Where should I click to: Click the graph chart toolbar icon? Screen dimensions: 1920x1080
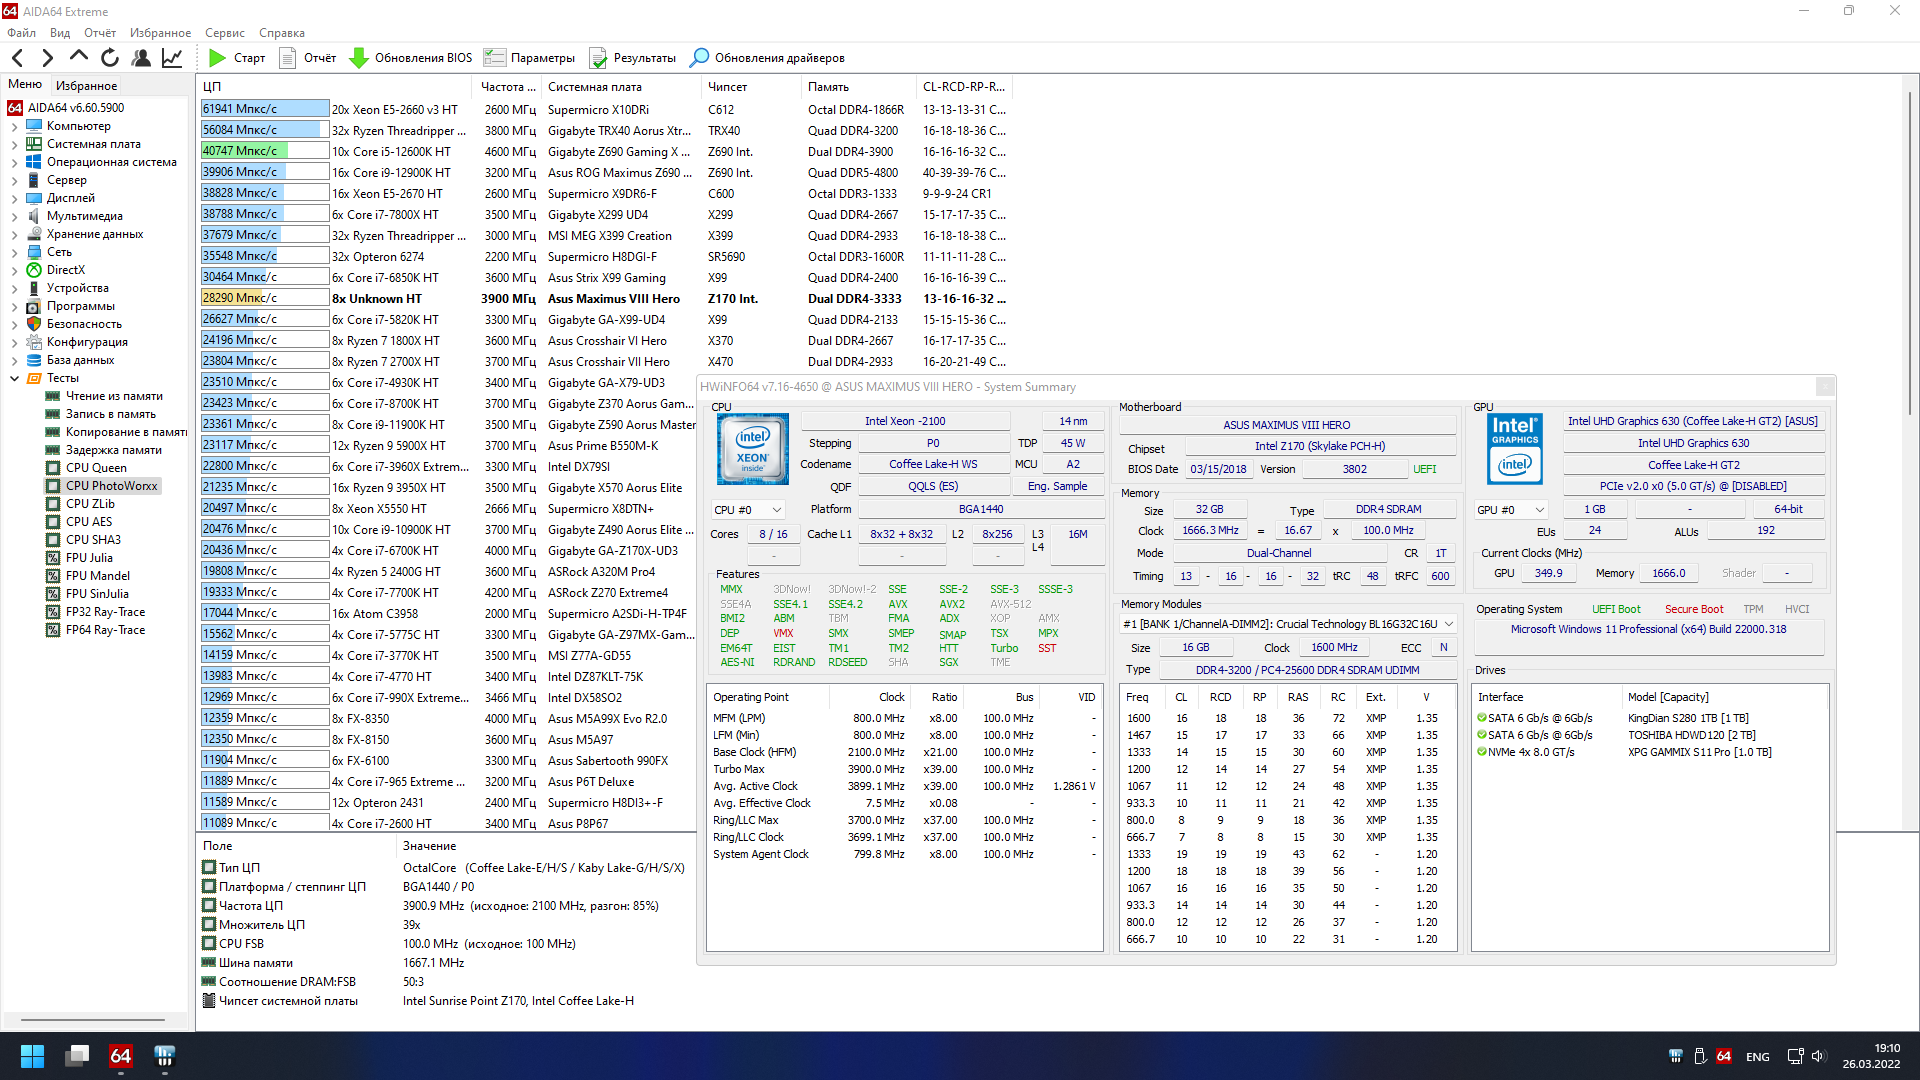coord(172,58)
